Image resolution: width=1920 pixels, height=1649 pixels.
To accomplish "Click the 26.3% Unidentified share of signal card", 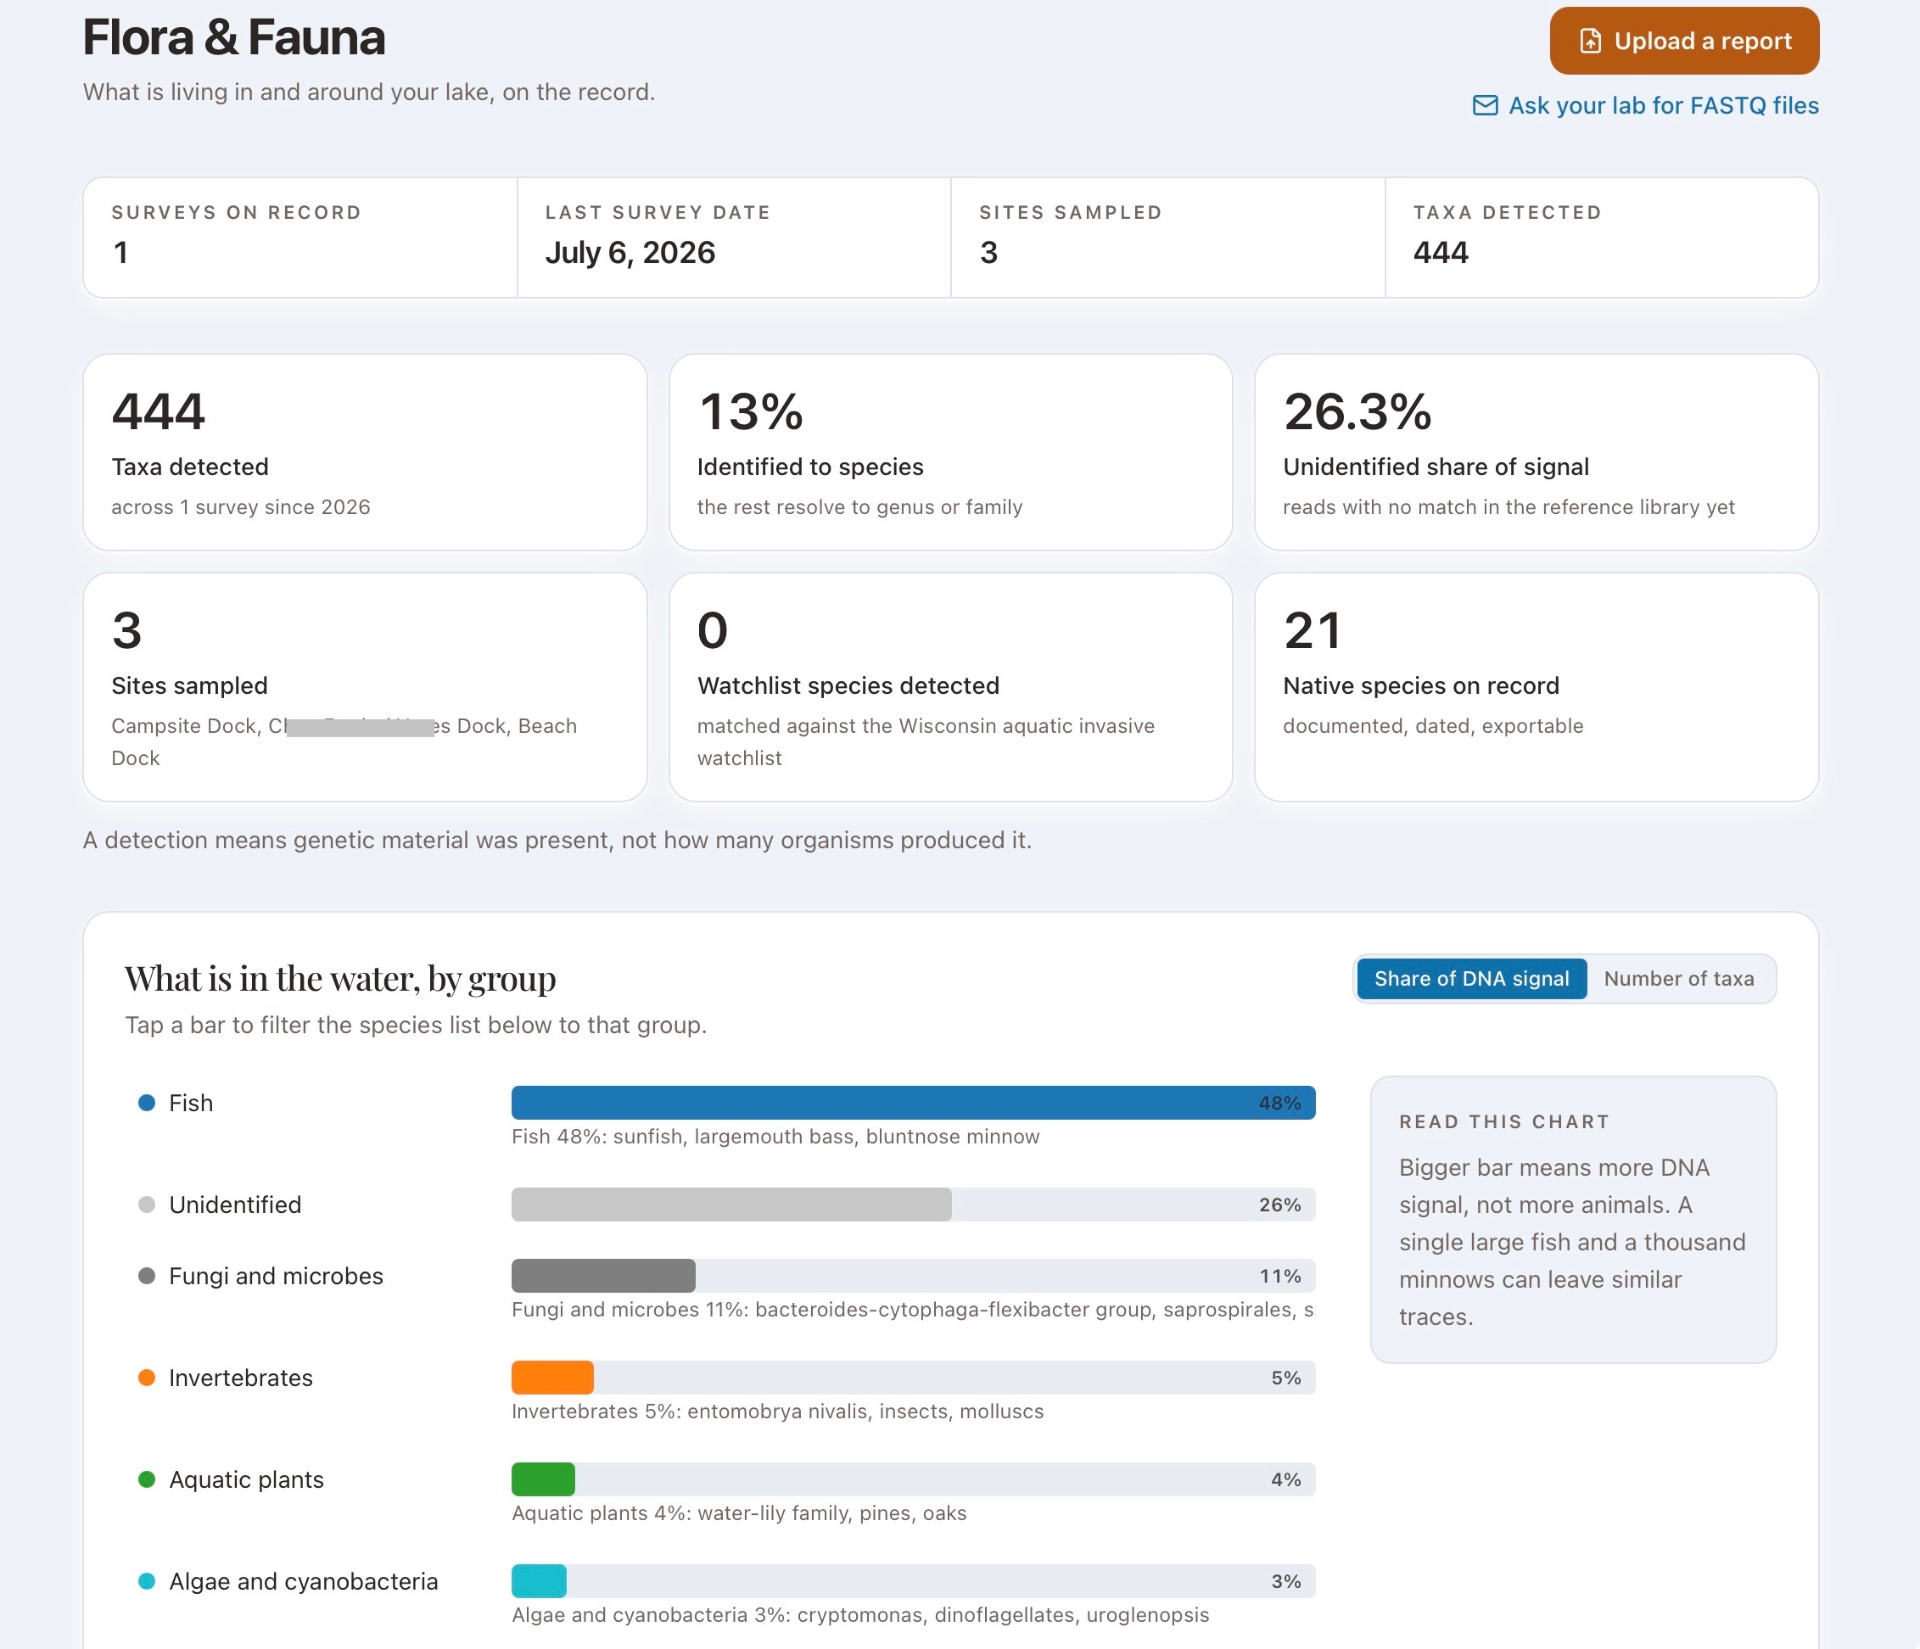I will 1537,452.
